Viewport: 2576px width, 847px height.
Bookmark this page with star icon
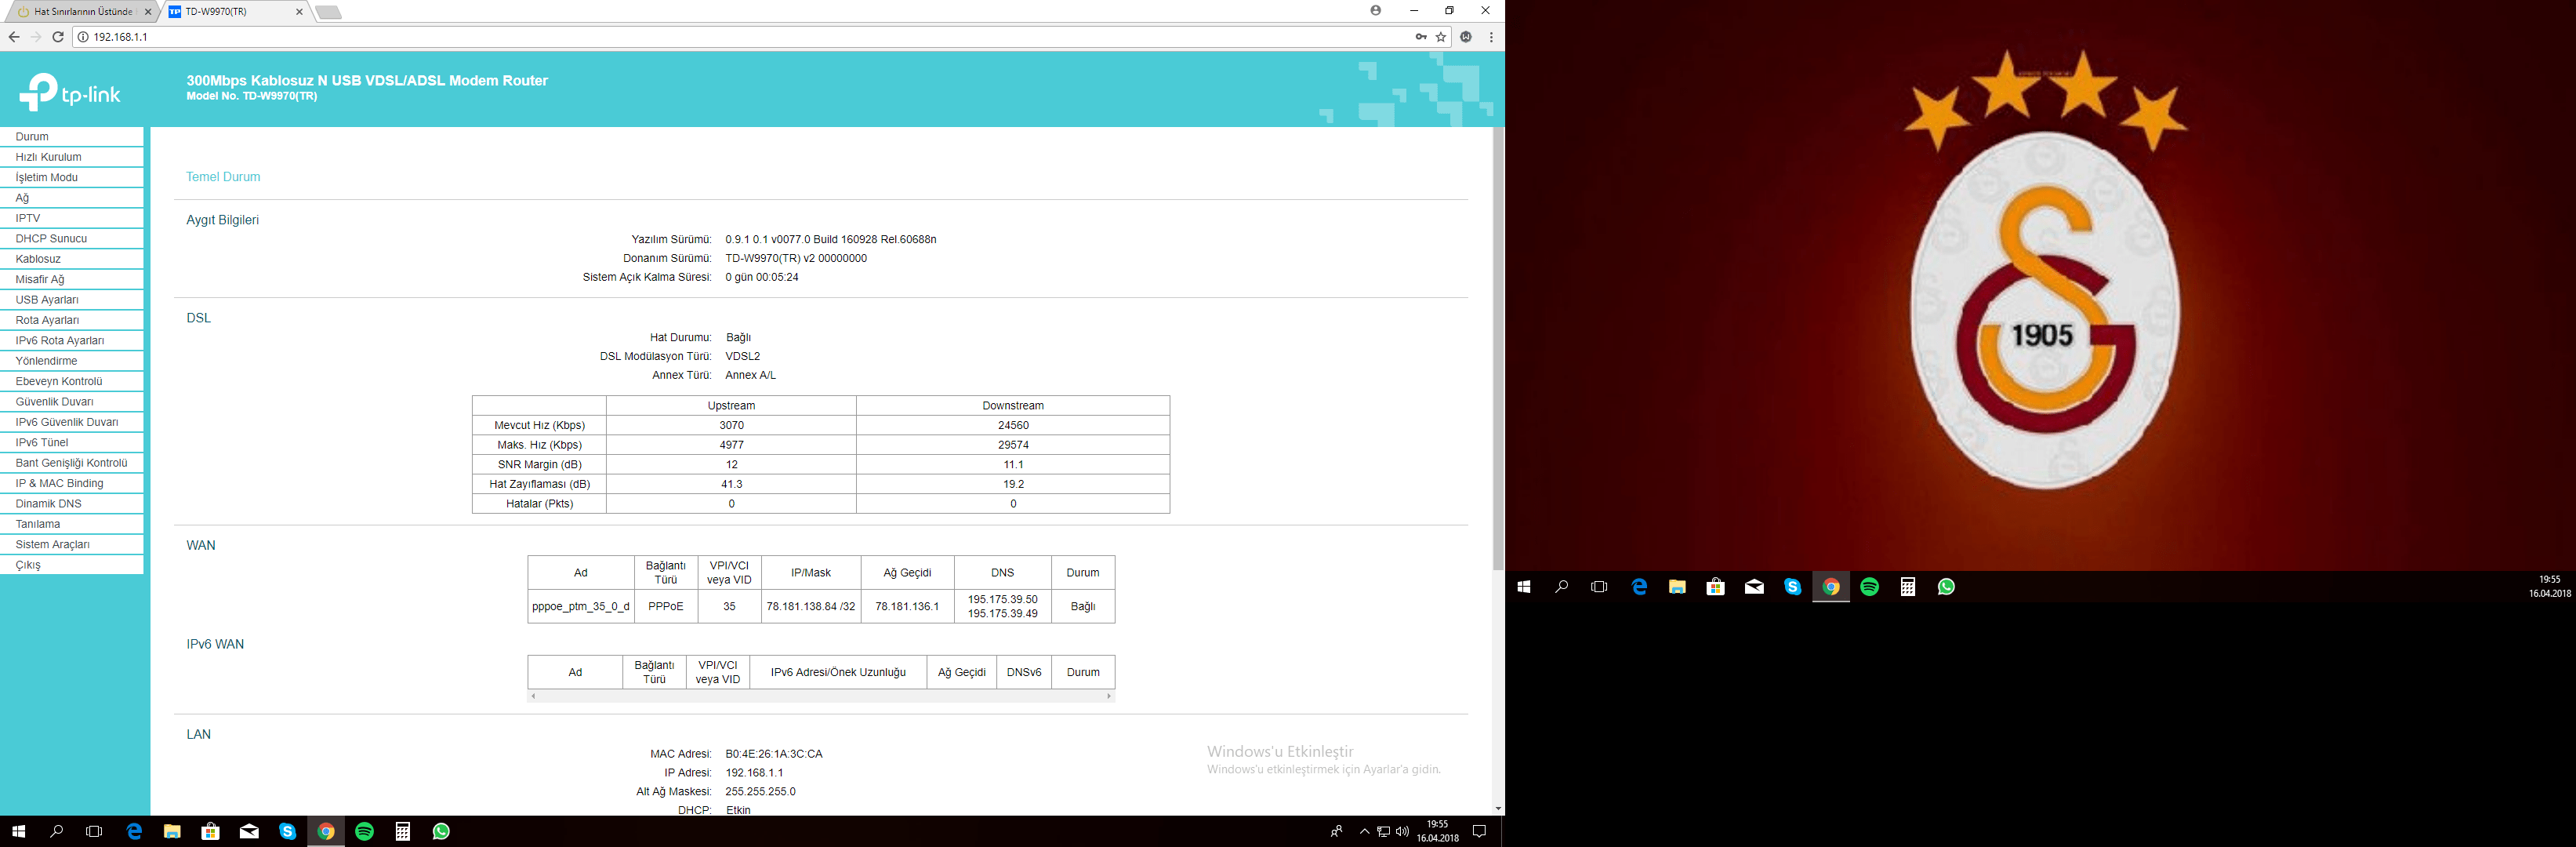[1441, 37]
